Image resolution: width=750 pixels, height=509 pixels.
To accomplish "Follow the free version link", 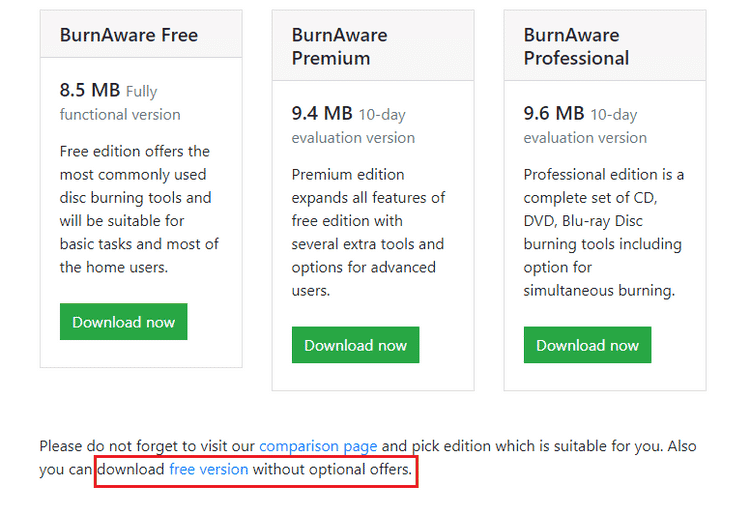I will pyautogui.click(x=208, y=469).
